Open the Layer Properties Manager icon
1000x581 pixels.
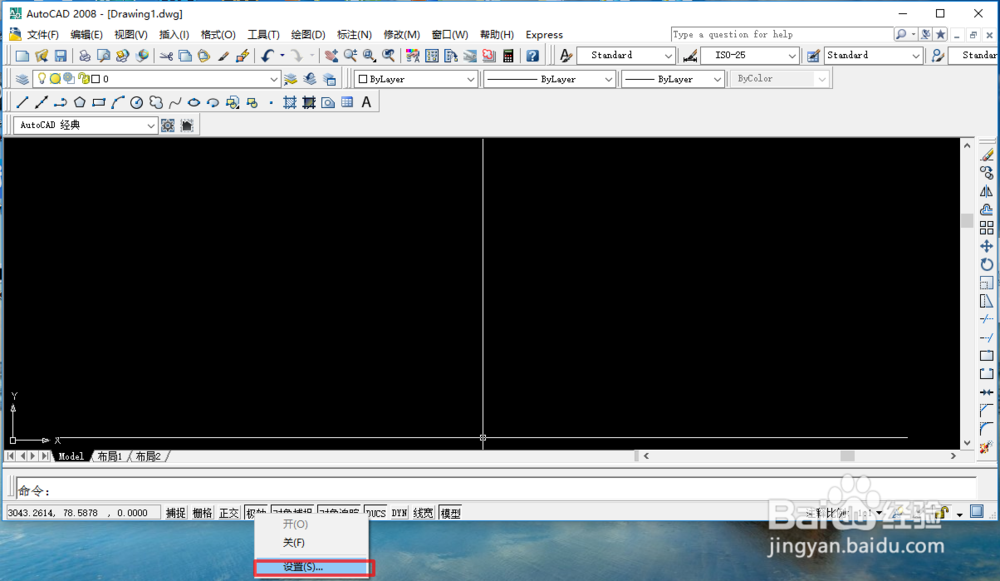pos(22,79)
